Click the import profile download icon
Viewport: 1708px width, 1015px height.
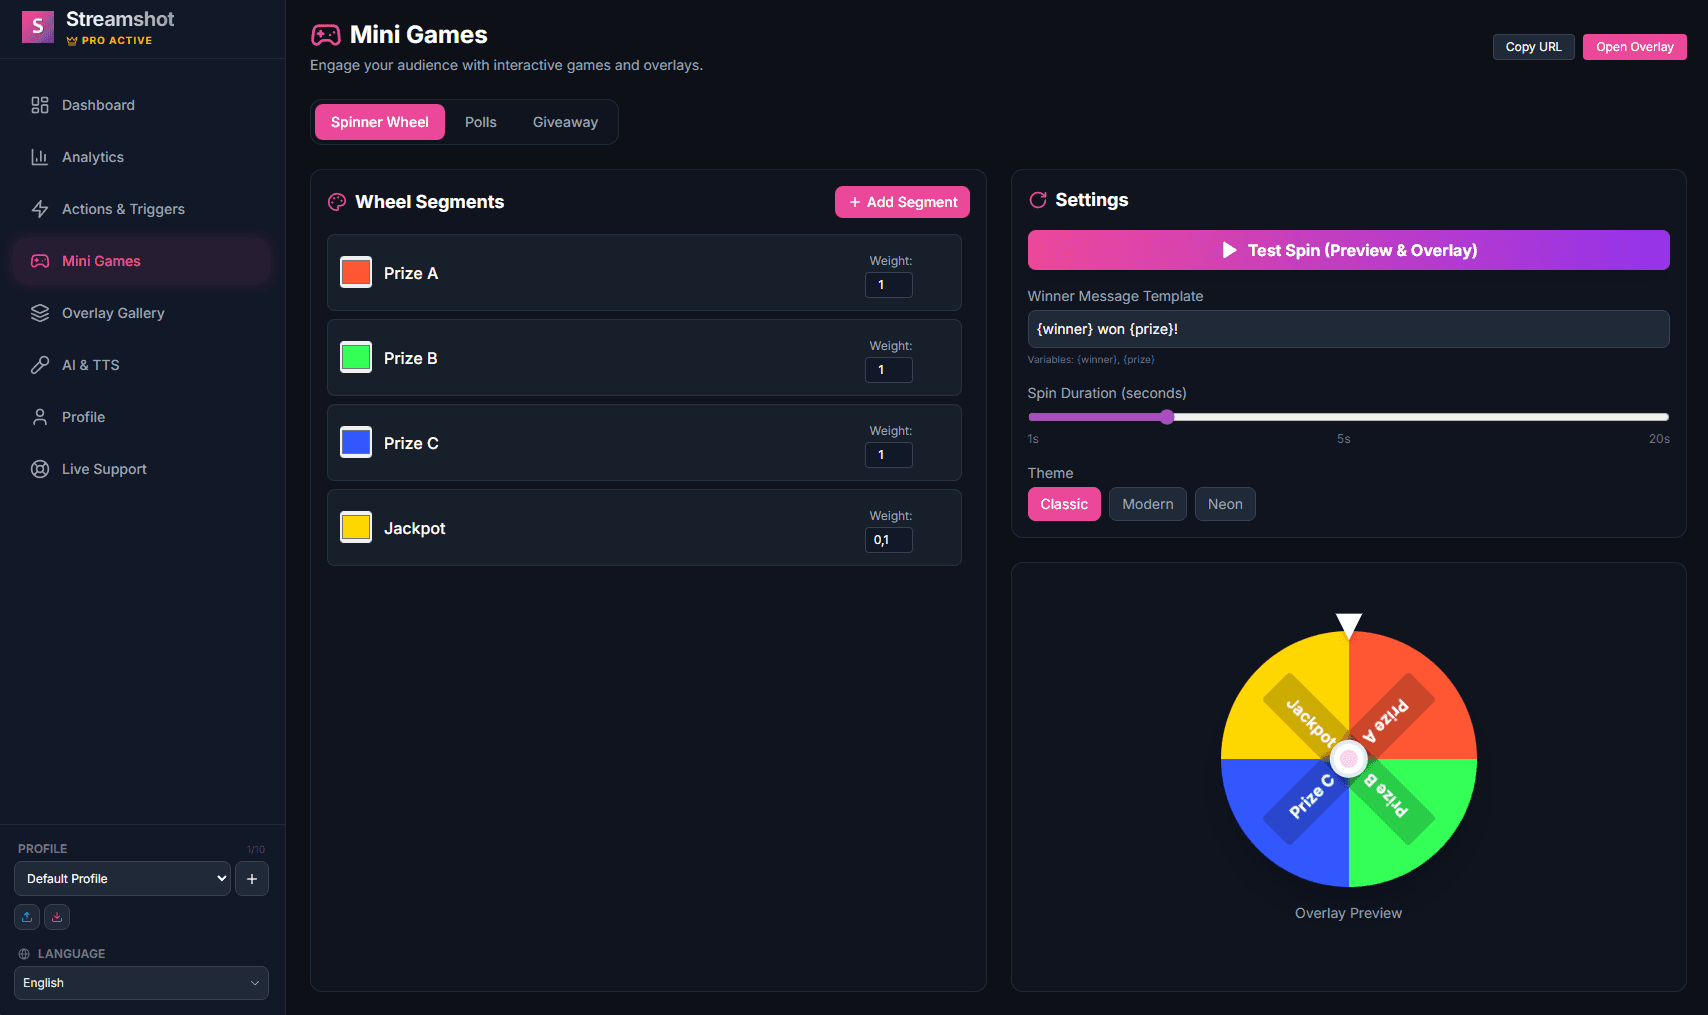coord(56,917)
